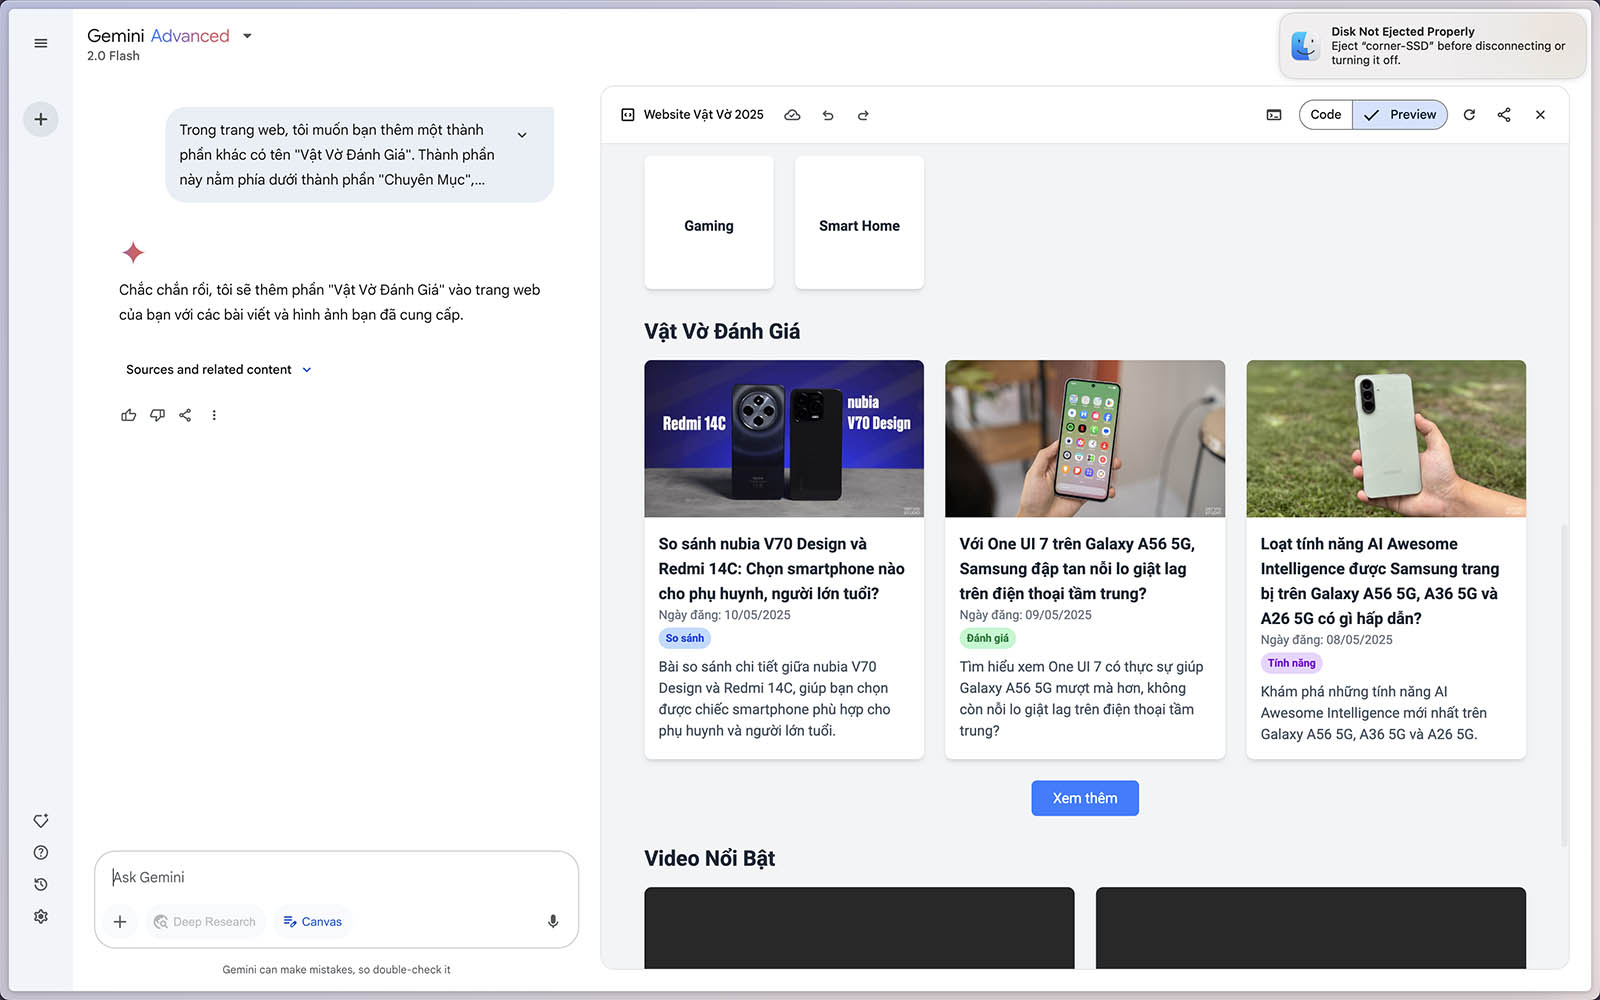Screen dimensions: 1600x1000
Task: Switch to the Code tab
Action: [1325, 115]
